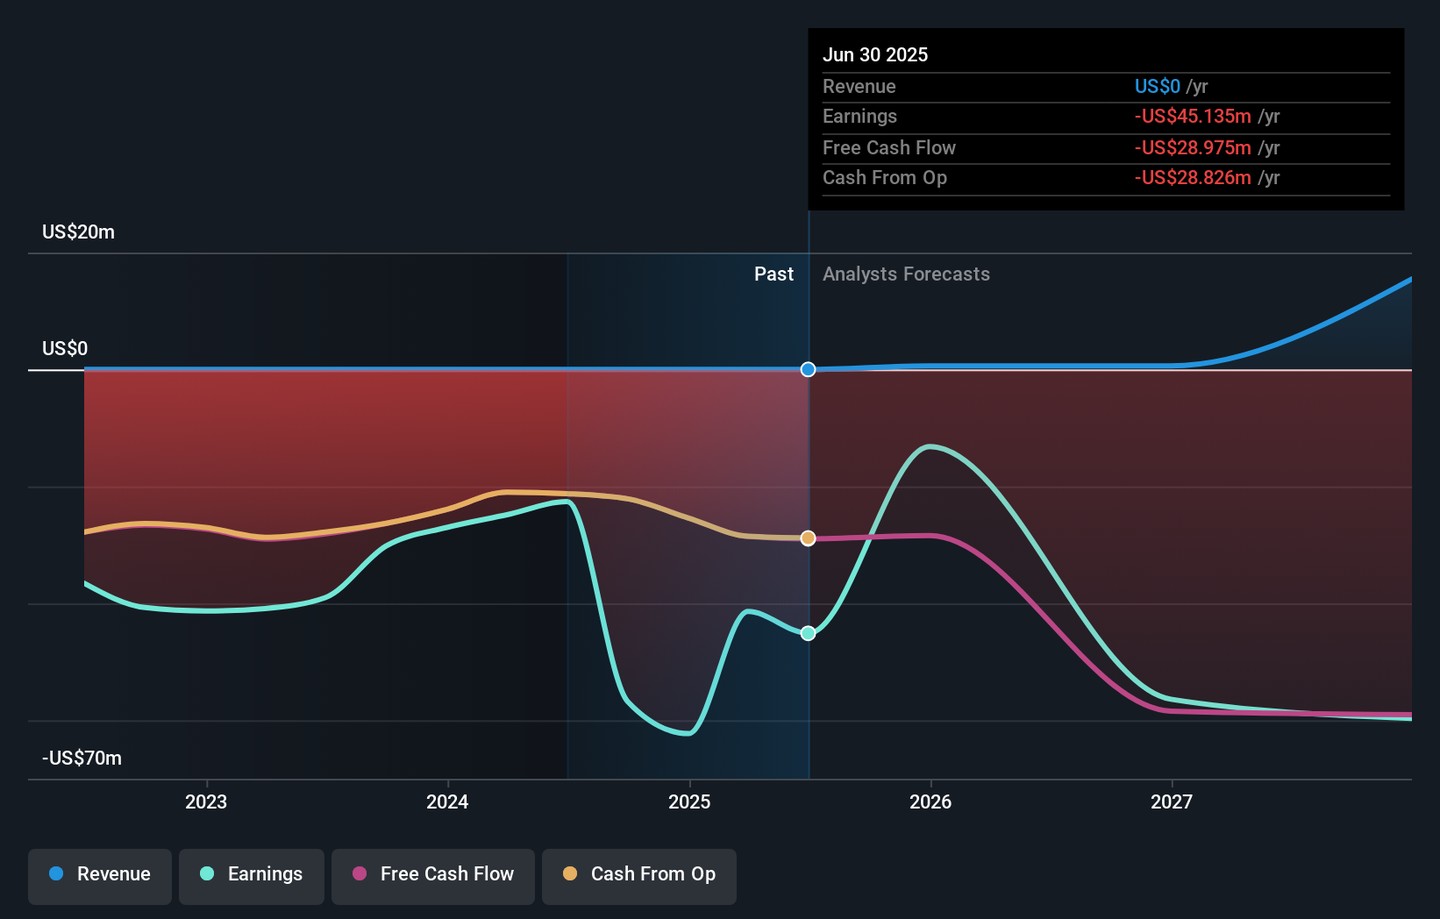Click the orange Cash From Op data marker
The height and width of the screenshot is (919, 1440).
(808, 538)
